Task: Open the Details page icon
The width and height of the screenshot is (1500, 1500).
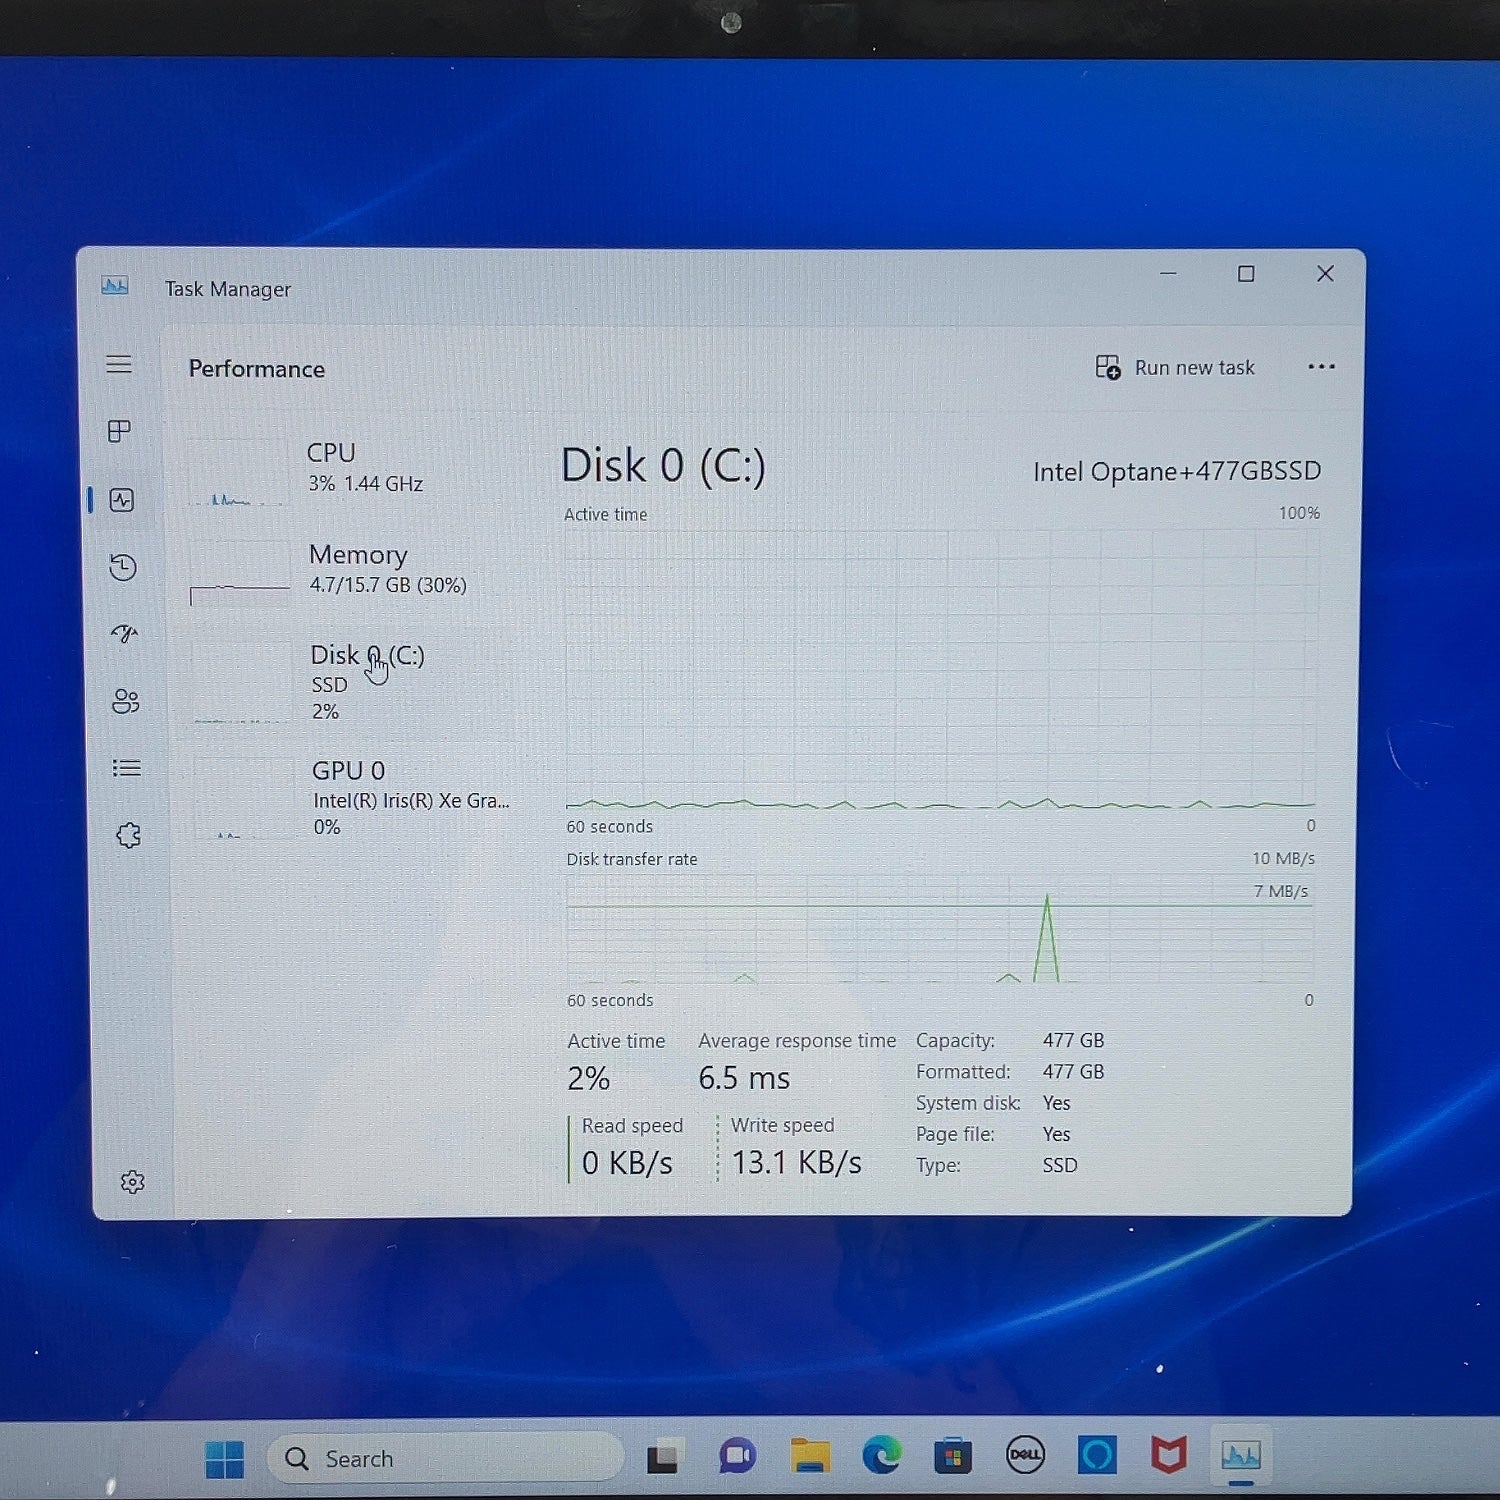Action: click(x=127, y=768)
